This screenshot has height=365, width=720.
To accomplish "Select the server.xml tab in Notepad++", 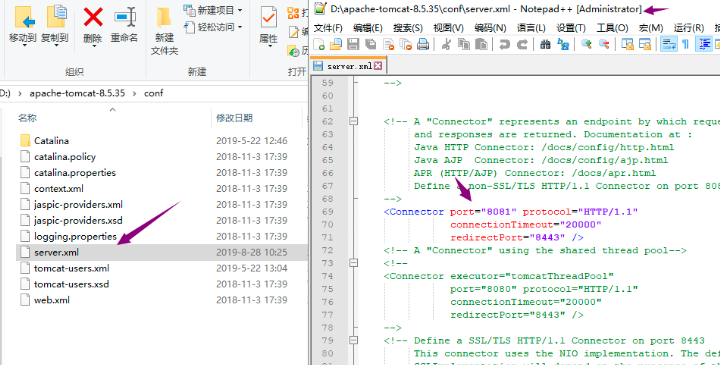I will click(x=348, y=66).
